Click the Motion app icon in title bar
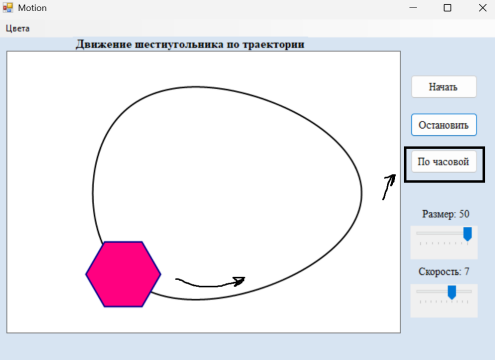The image size is (495, 360). 8,7
